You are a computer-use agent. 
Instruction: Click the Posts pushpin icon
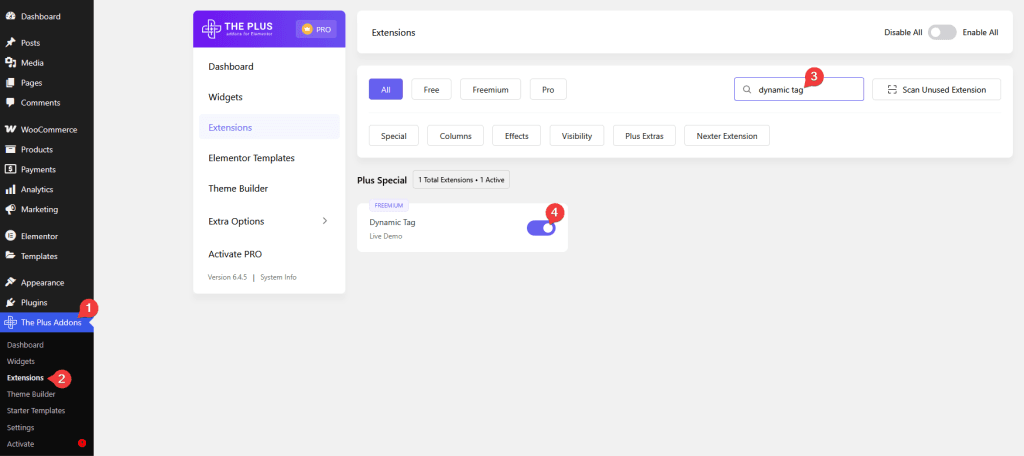(x=10, y=43)
